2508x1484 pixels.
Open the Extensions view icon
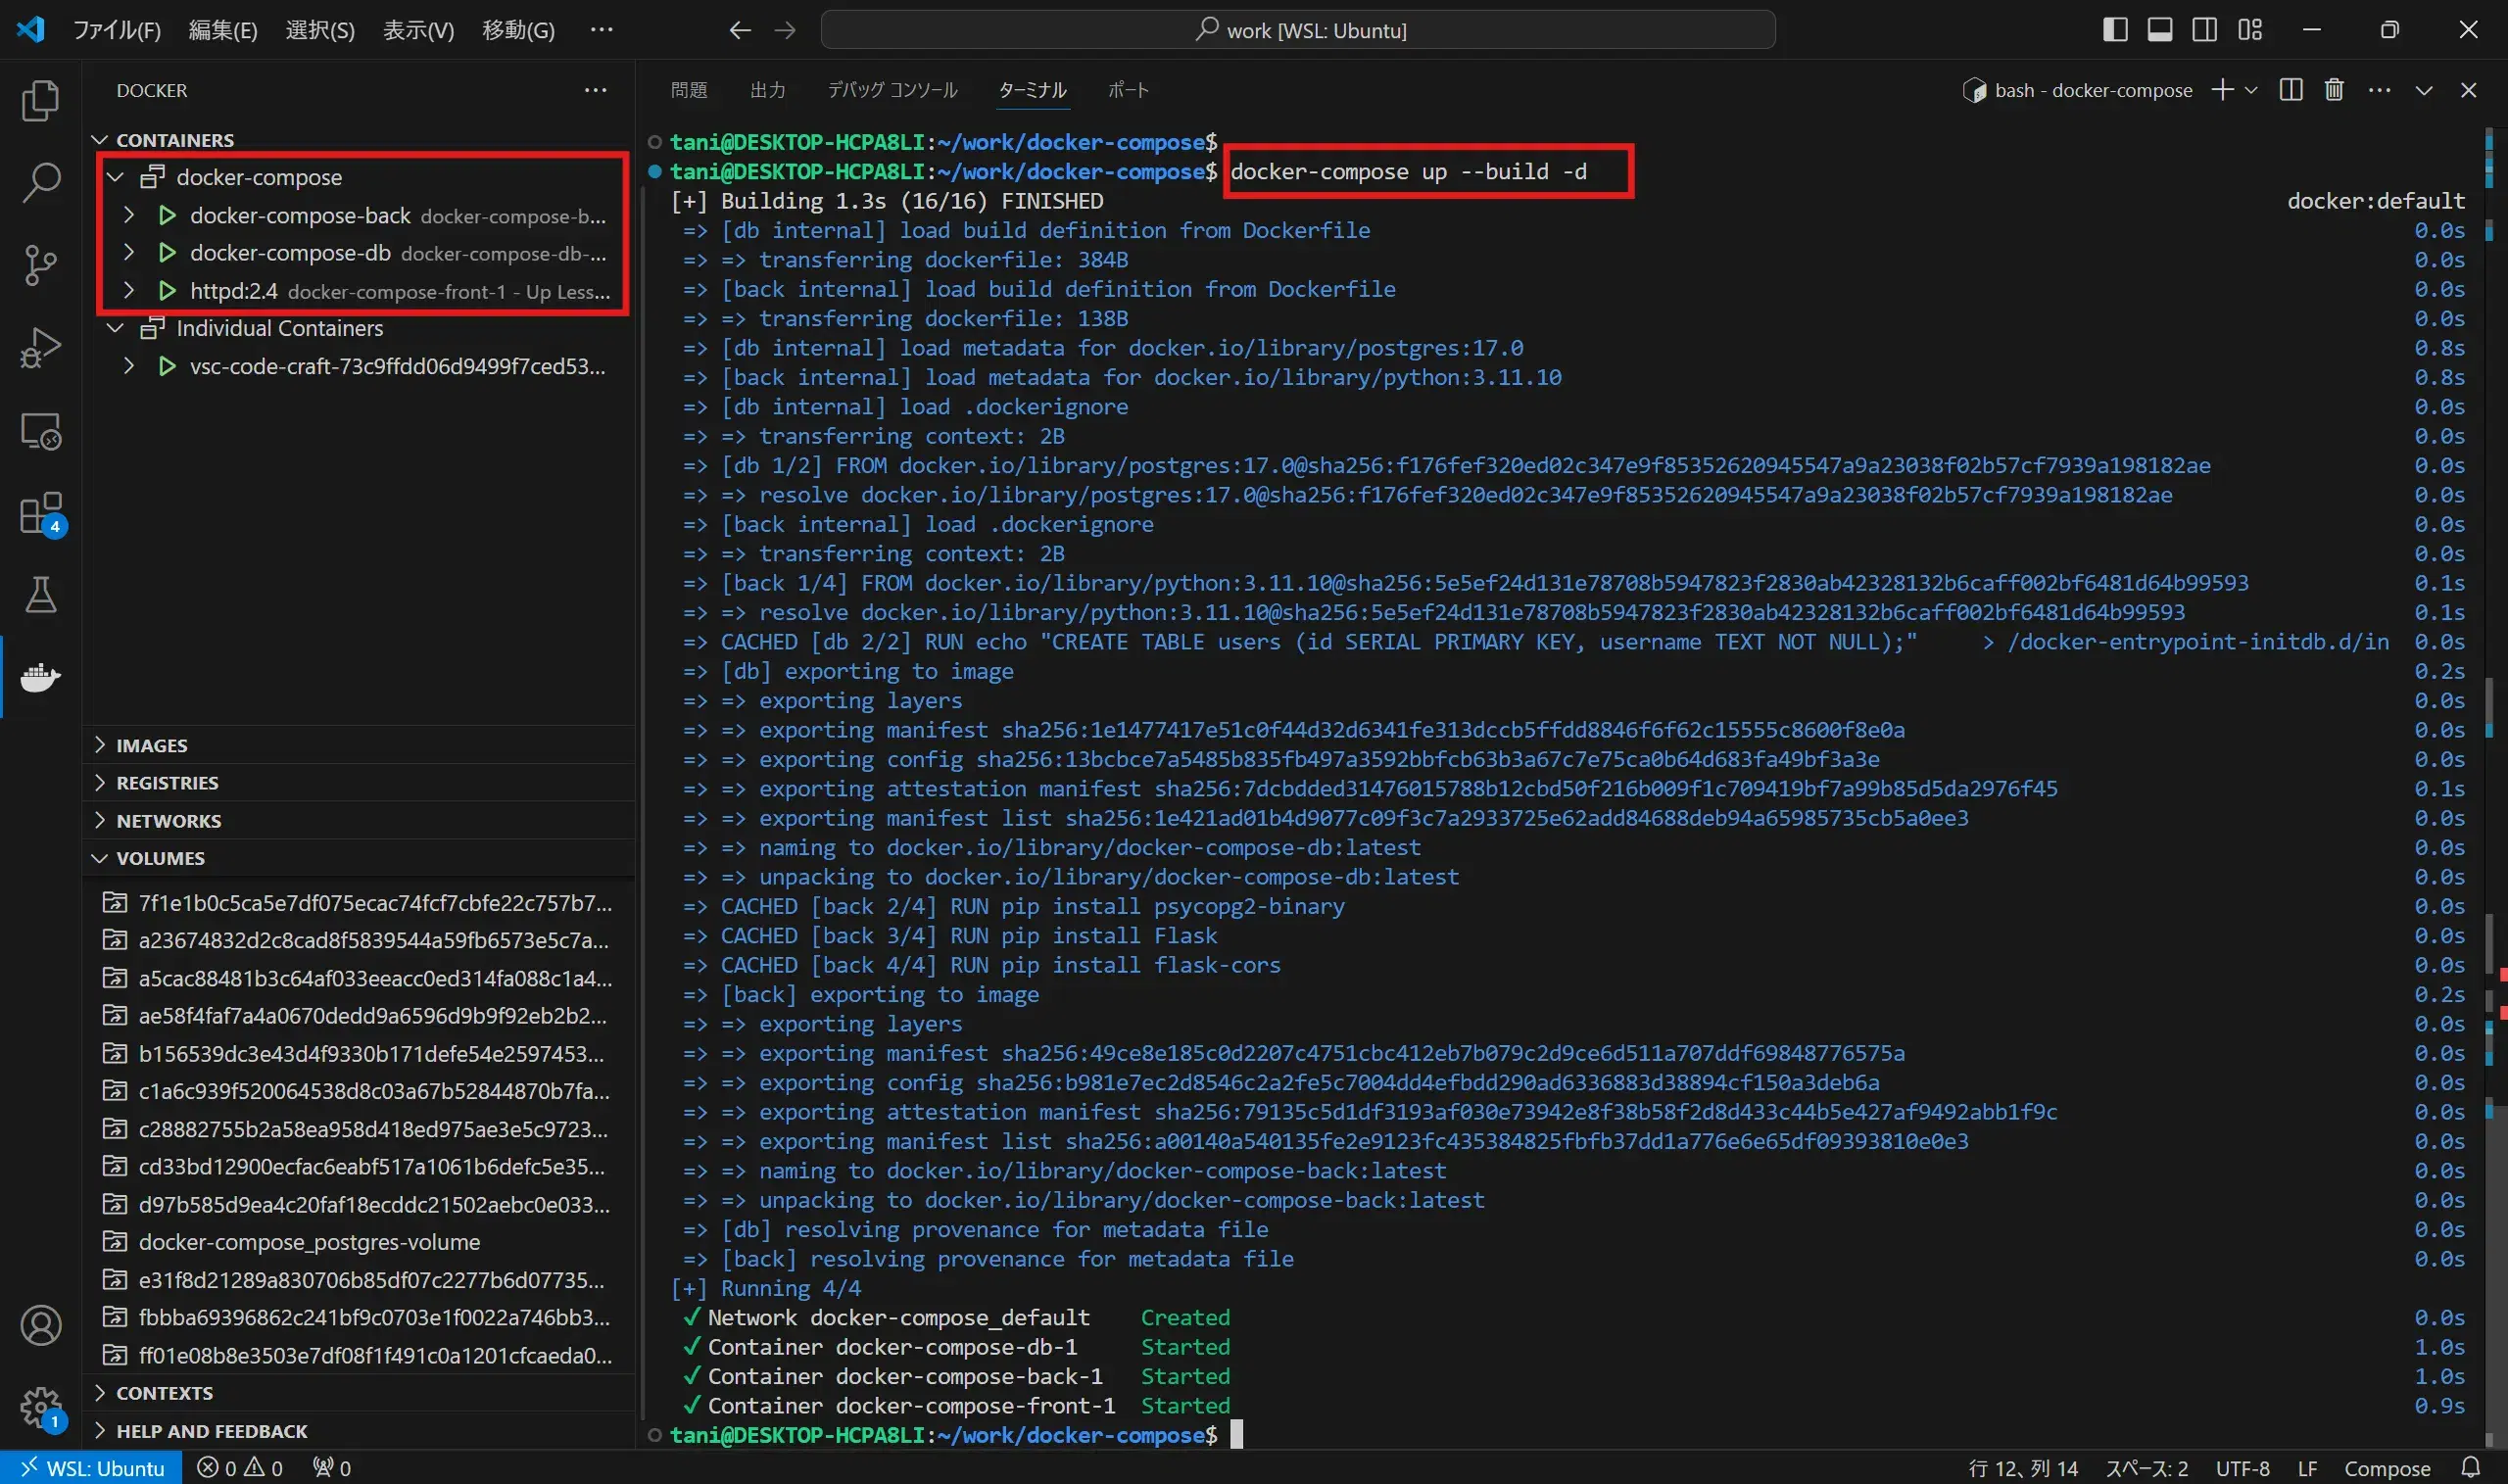click(40, 513)
